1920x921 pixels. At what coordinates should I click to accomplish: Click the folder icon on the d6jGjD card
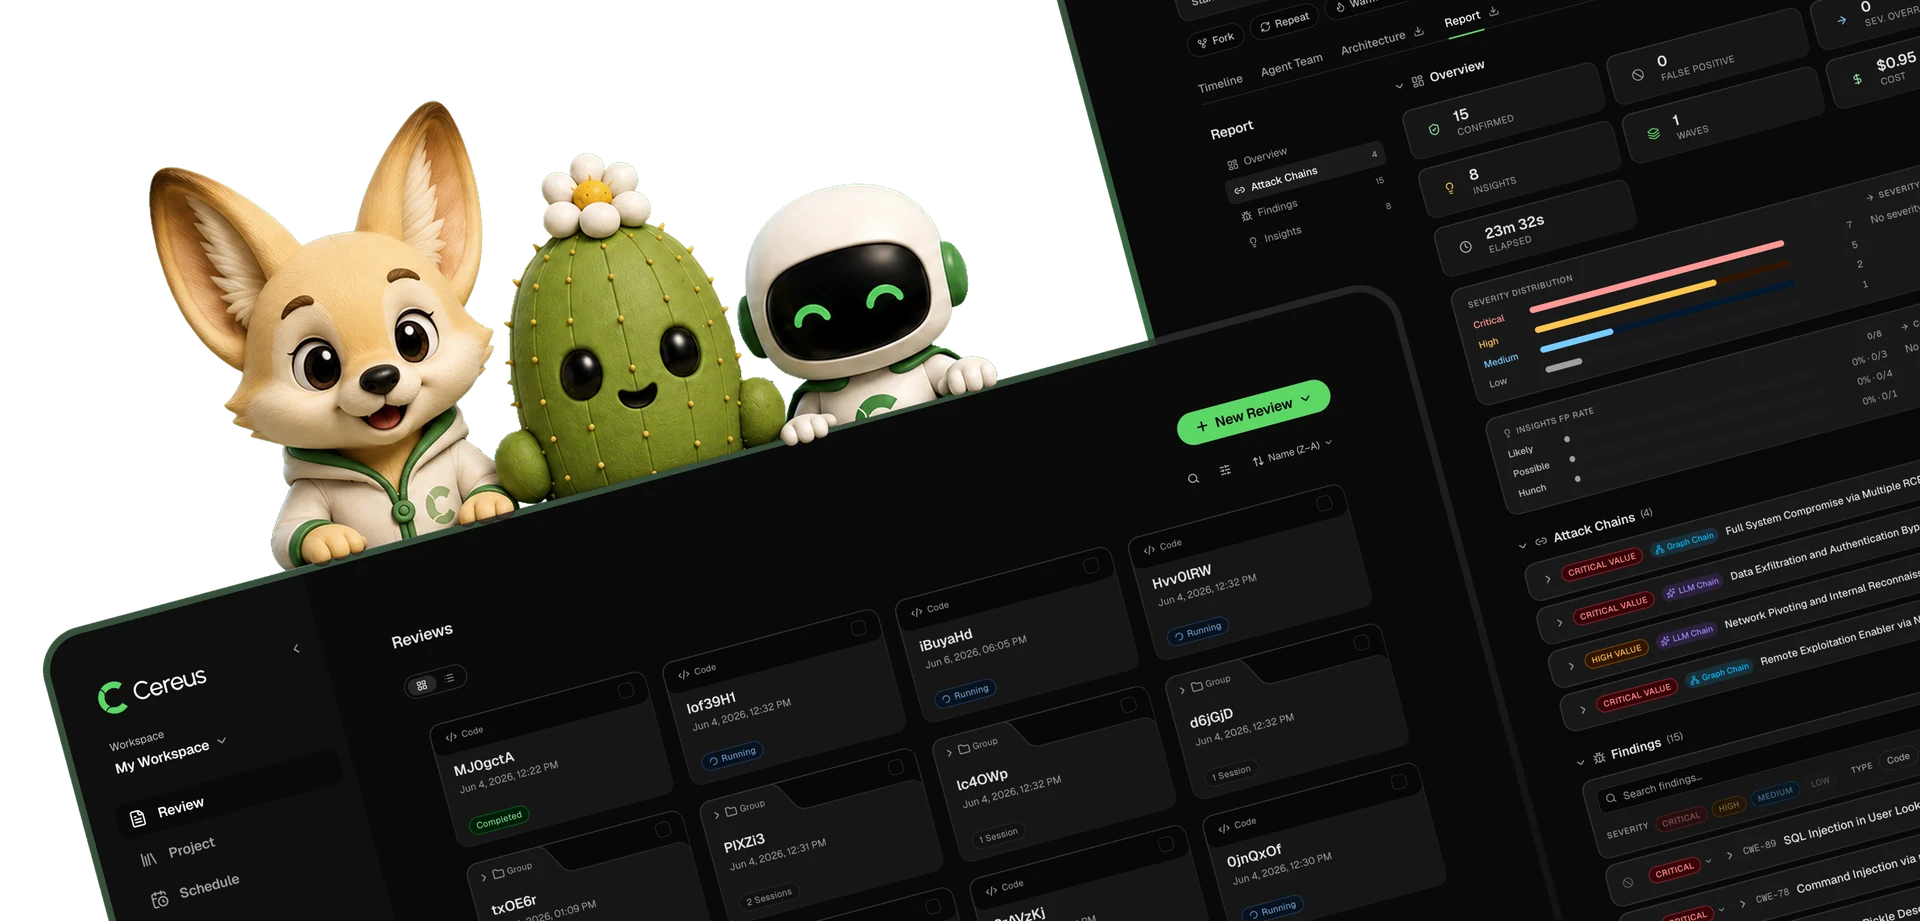1197,686
